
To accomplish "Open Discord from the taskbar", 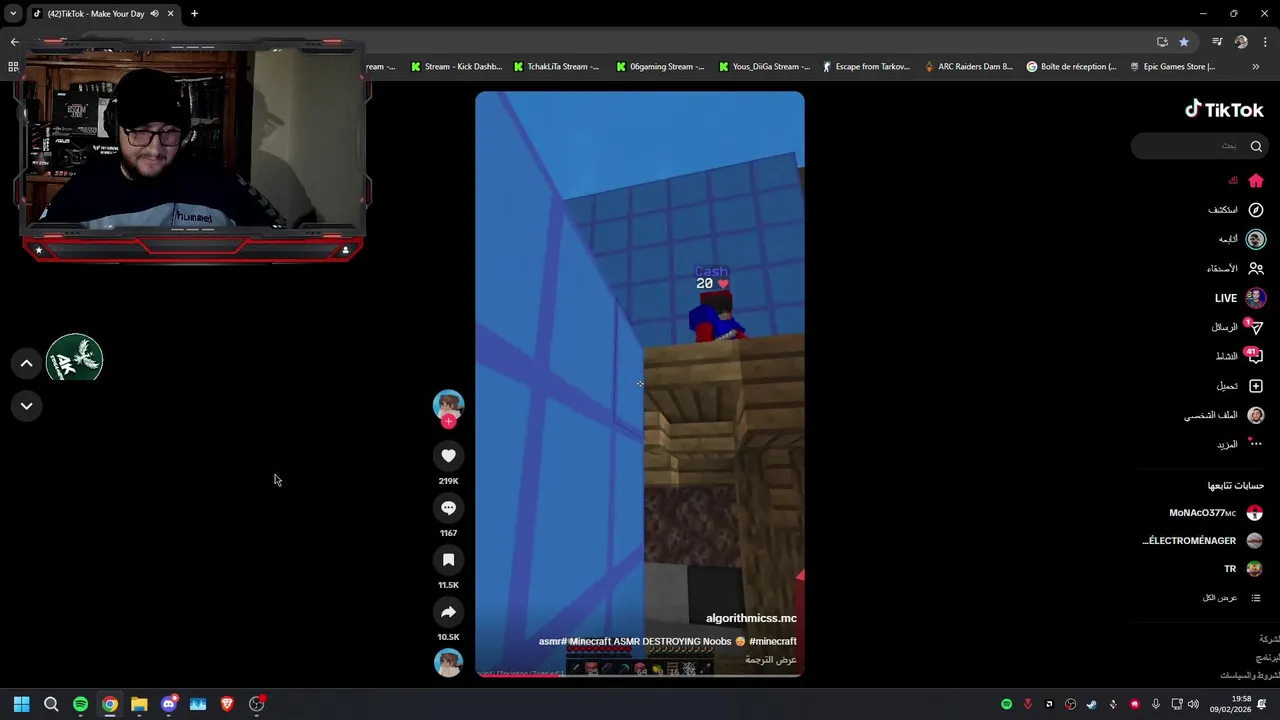I will pyautogui.click(x=169, y=704).
